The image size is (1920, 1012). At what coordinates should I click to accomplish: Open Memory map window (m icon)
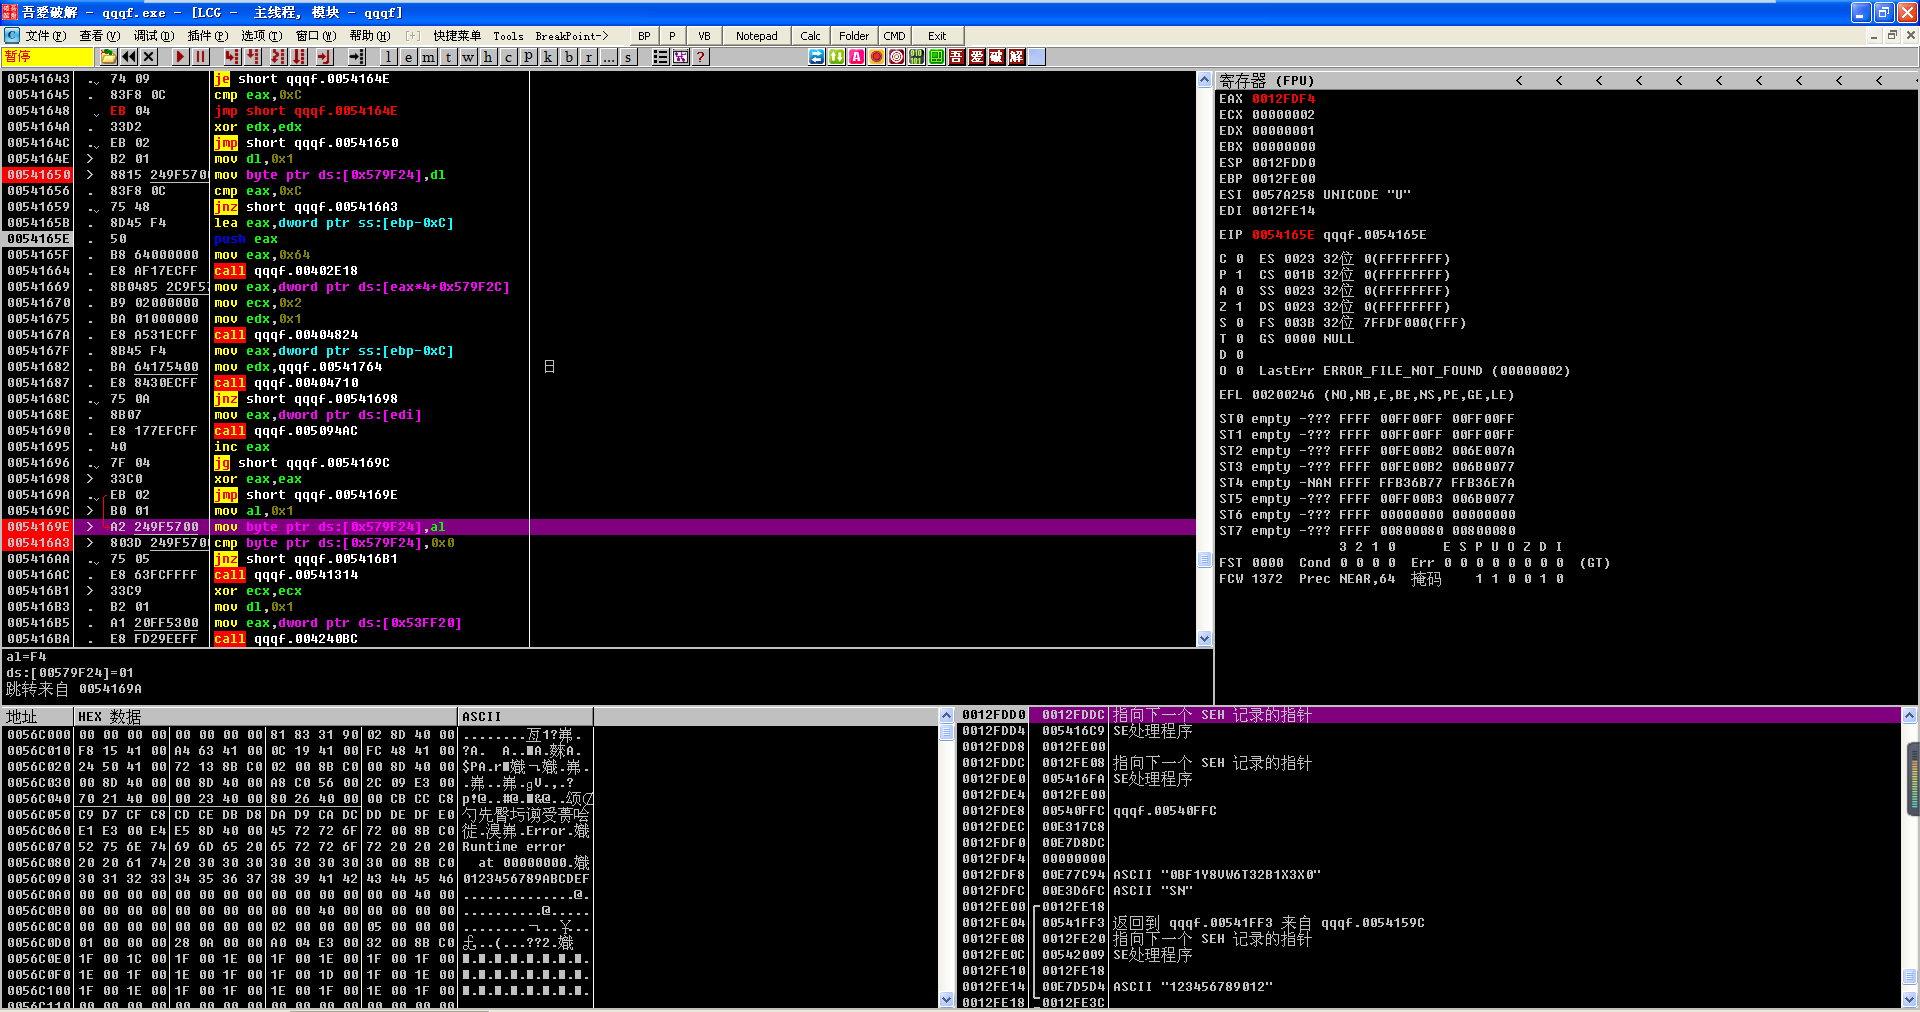click(428, 57)
